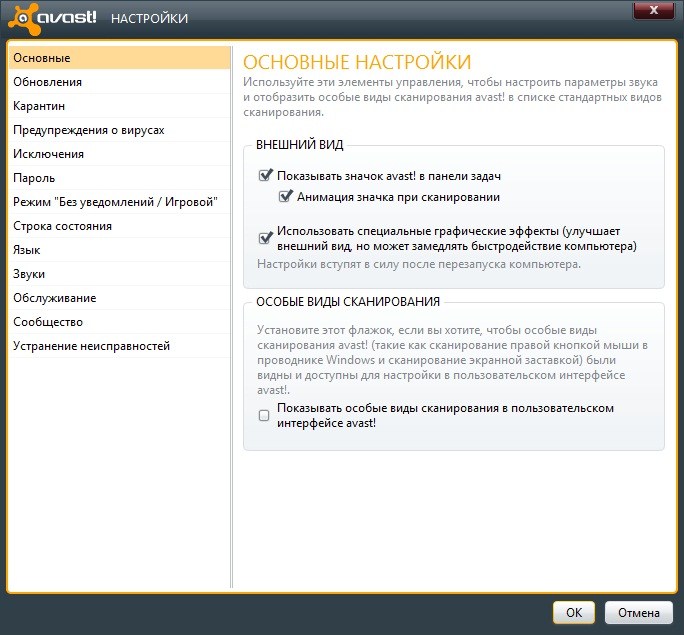This screenshot has width=684, height=635.
Task: Click the ВНЕШНИЙ ВИД group label
Action: [x=299, y=144]
